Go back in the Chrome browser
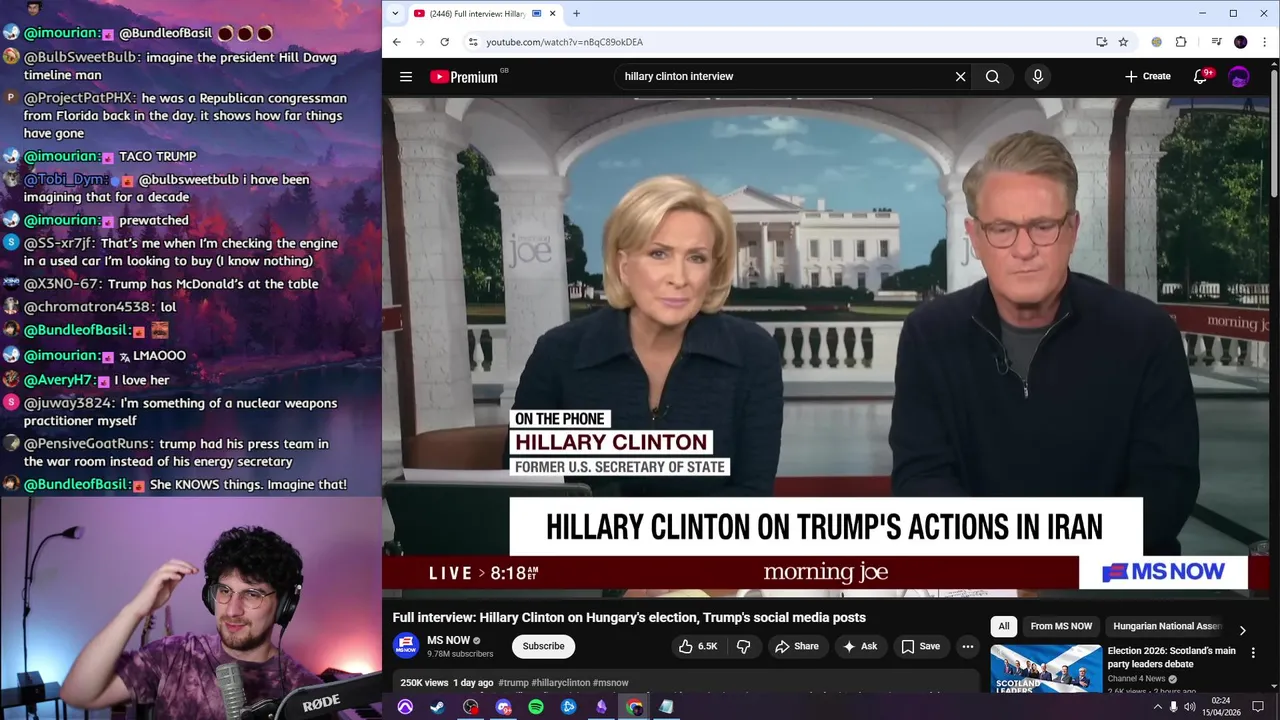 [396, 42]
